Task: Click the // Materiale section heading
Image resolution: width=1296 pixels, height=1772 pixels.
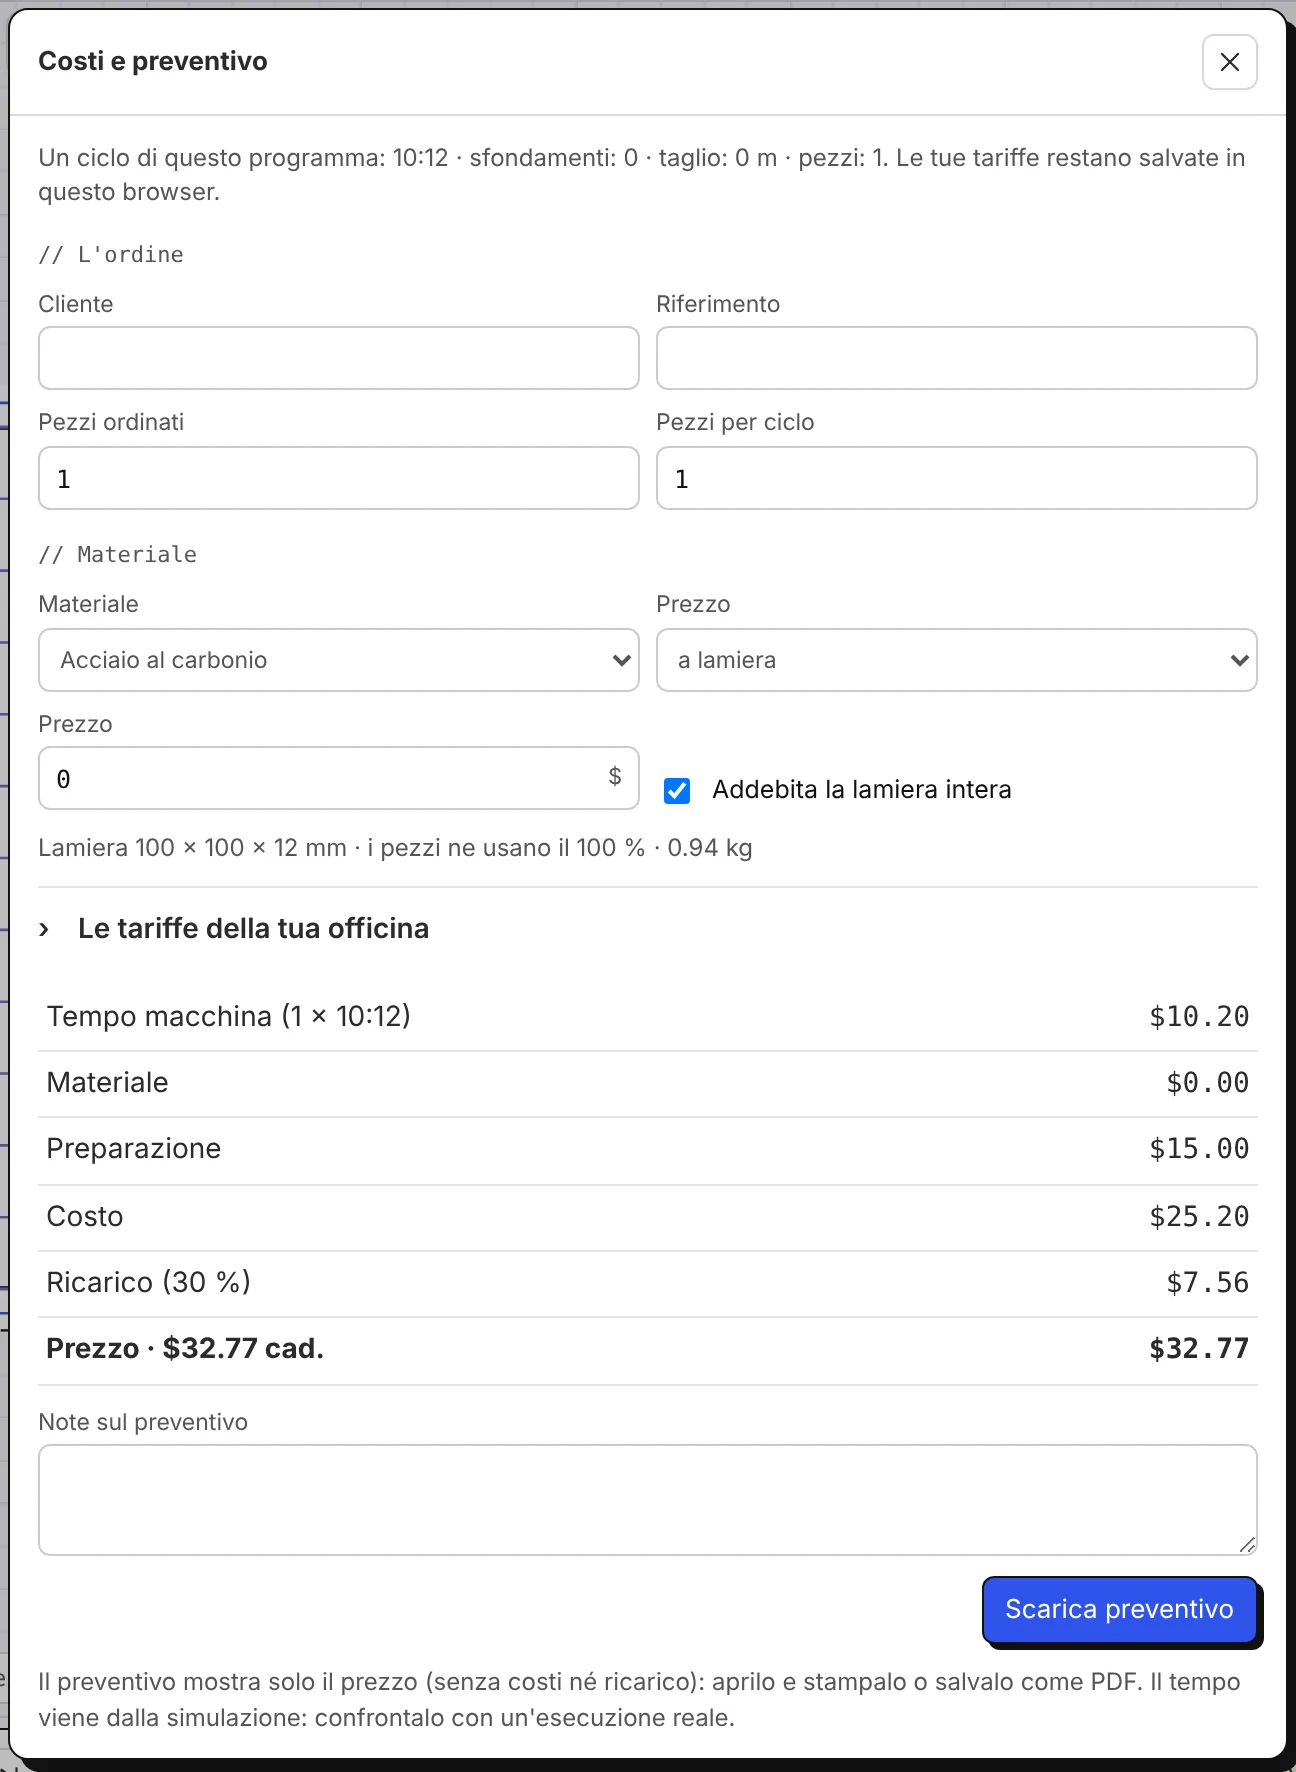Action: [118, 555]
